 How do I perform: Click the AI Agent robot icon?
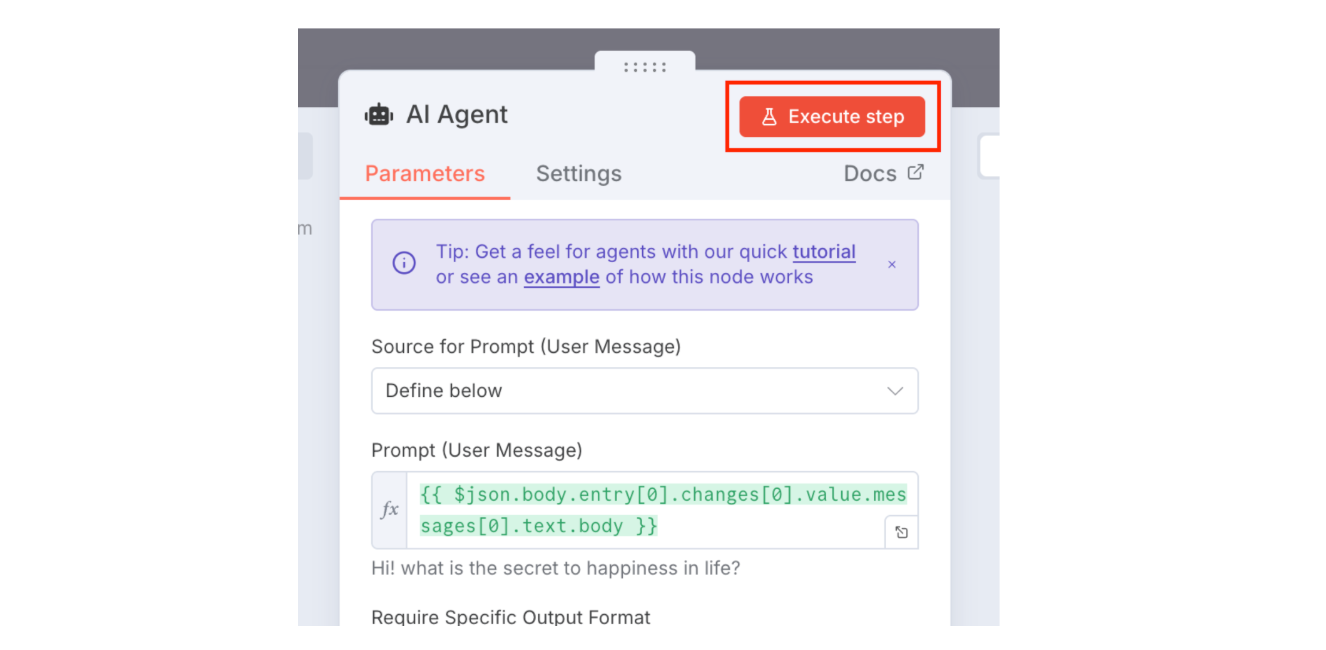coord(379,115)
